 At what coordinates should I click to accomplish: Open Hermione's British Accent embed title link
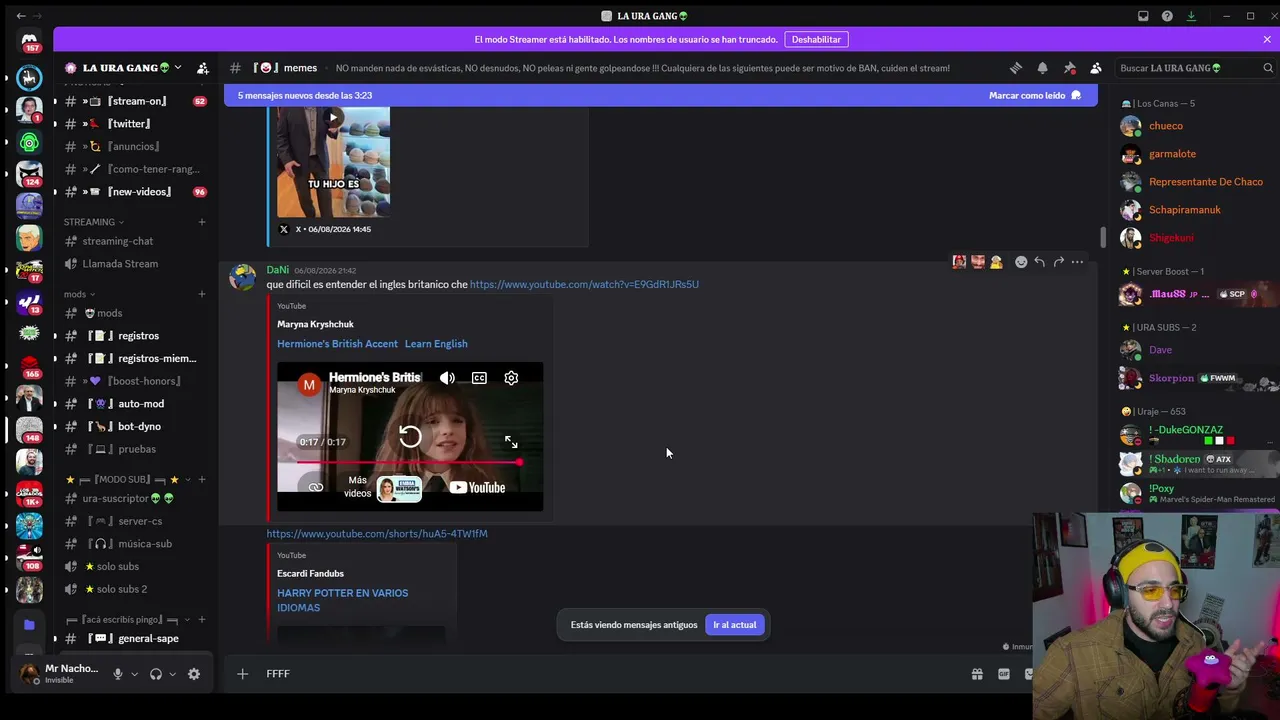coord(372,344)
